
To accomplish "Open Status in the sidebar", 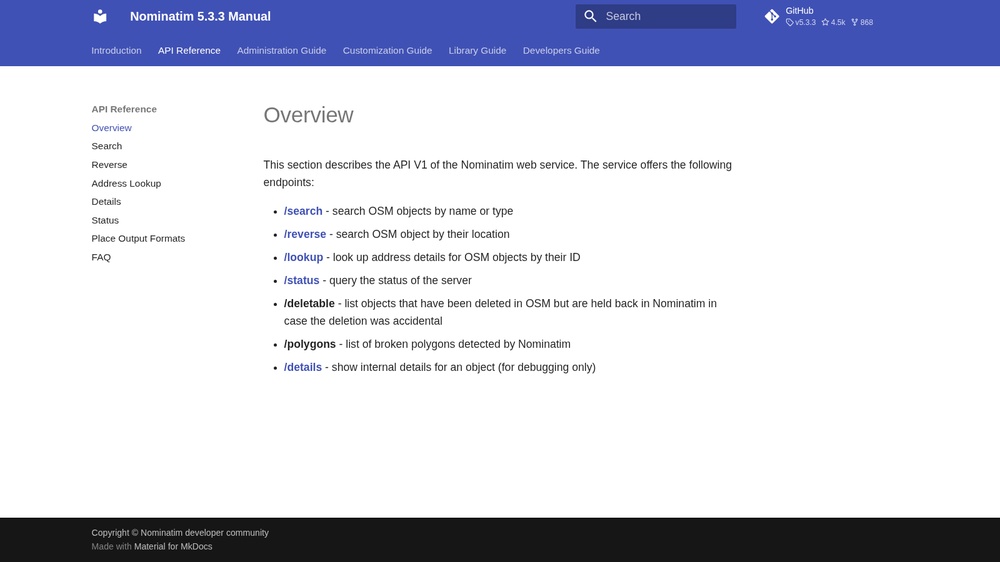I will pos(105,220).
